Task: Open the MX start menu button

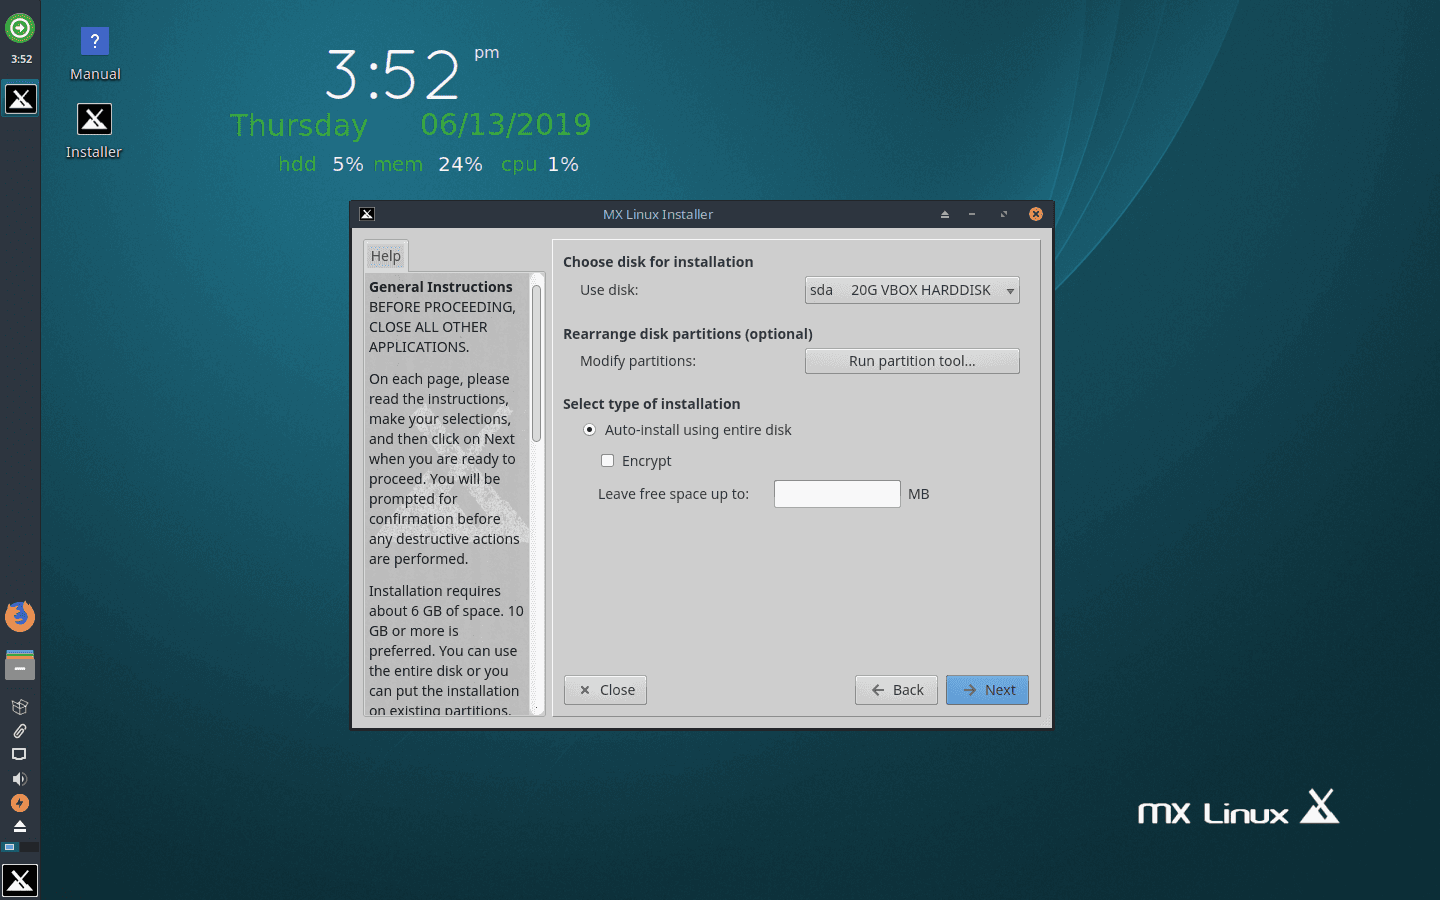Action: point(20,880)
